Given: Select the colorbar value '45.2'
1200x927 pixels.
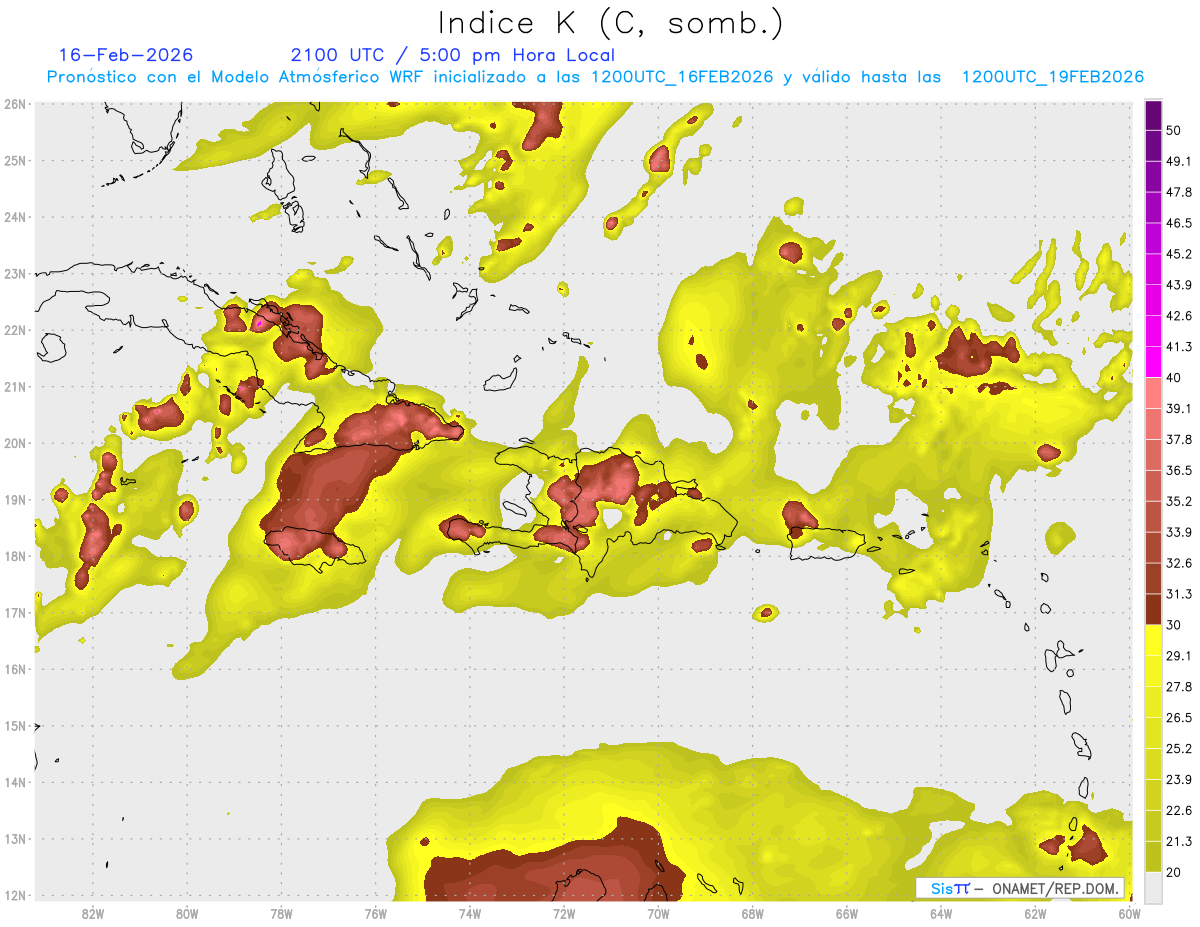Looking at the screenshot, I should pyautogui.click(x=1180, y=254).
